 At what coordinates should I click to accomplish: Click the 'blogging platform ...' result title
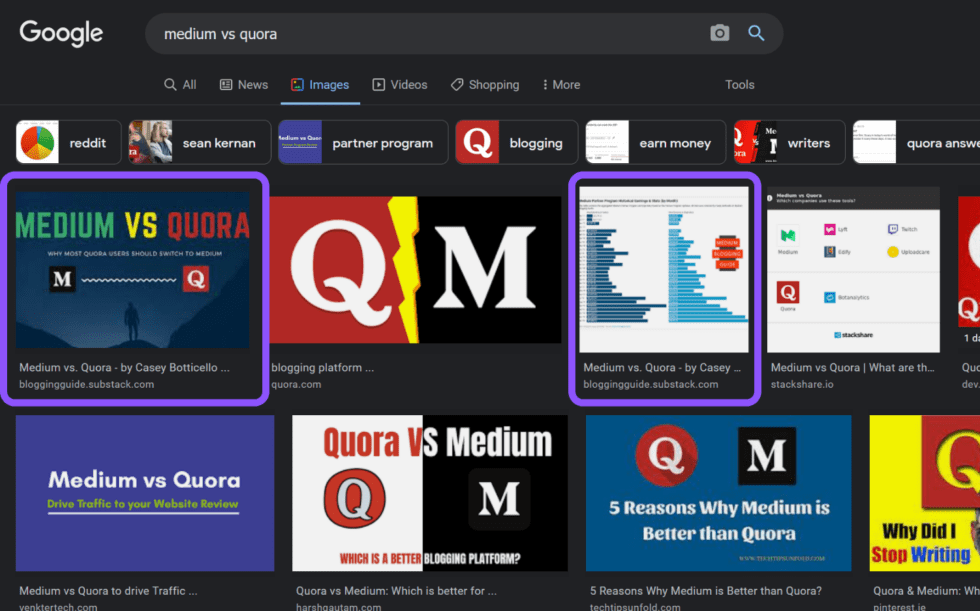322,367
